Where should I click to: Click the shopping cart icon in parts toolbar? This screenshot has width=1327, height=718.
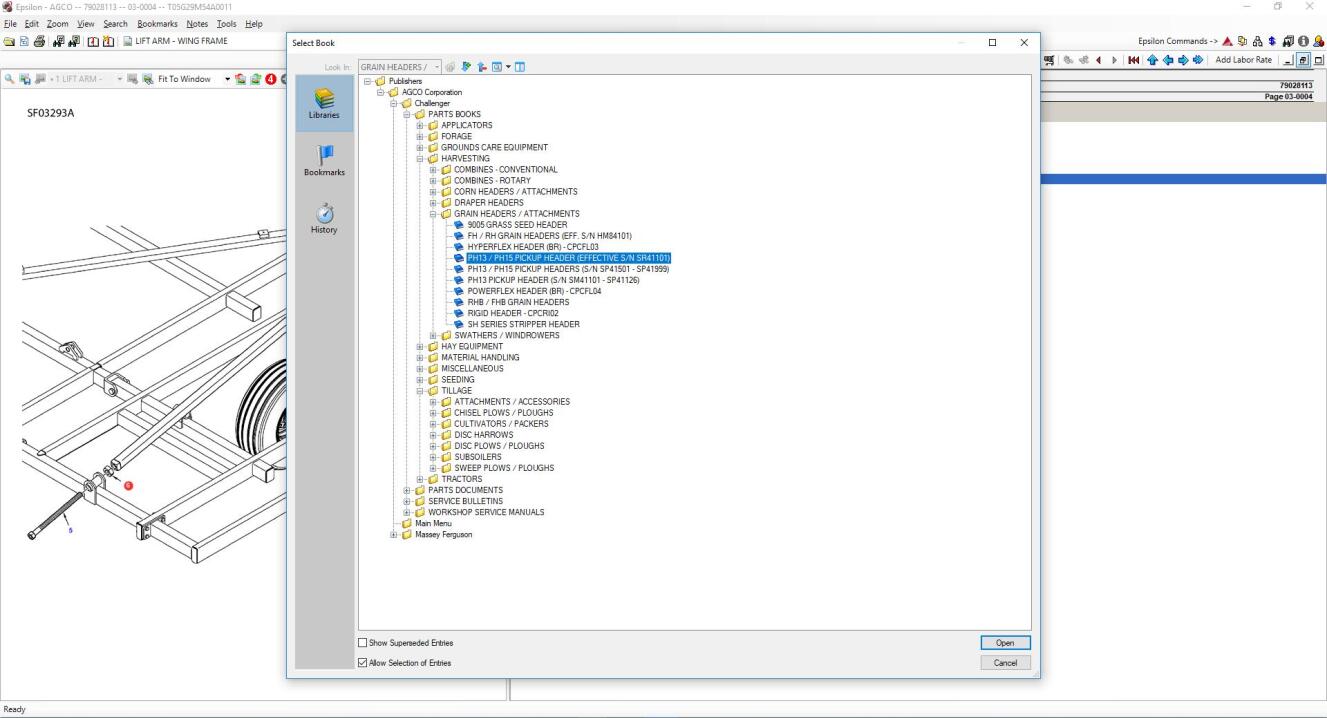(1050, 60)
